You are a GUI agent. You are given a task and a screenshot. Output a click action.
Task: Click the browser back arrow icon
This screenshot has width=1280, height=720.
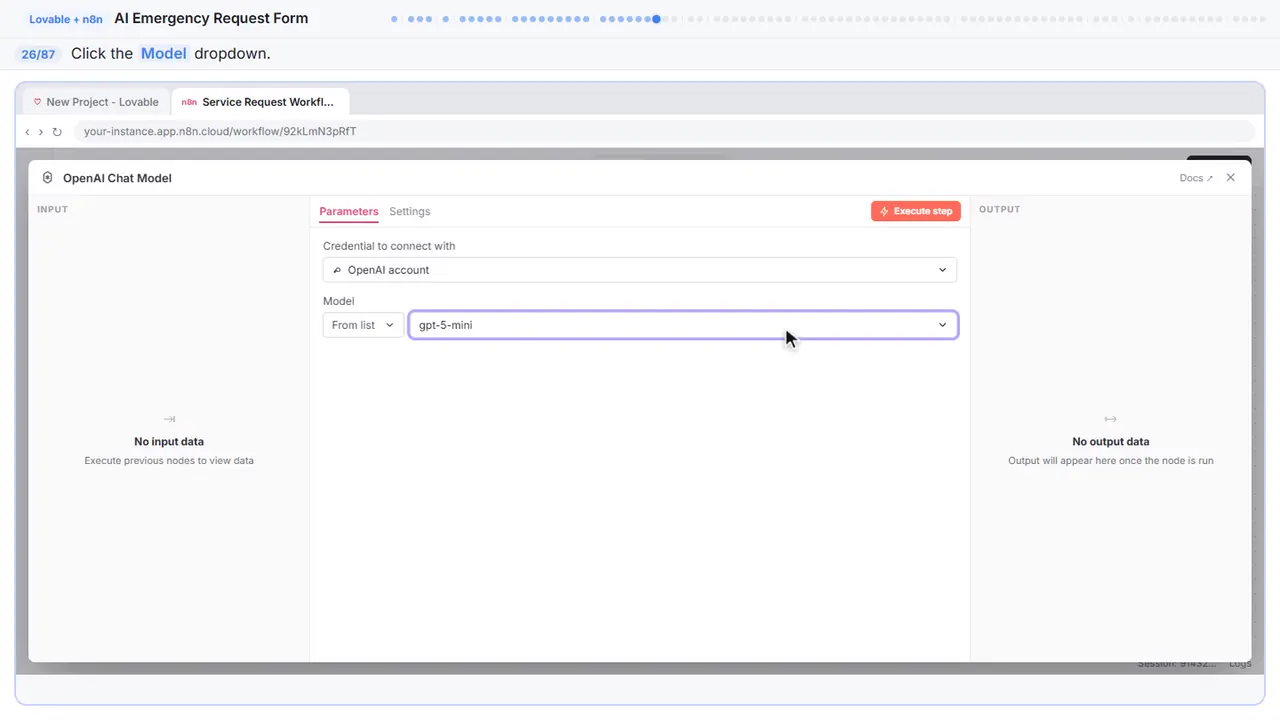click(x=27, y=132)
